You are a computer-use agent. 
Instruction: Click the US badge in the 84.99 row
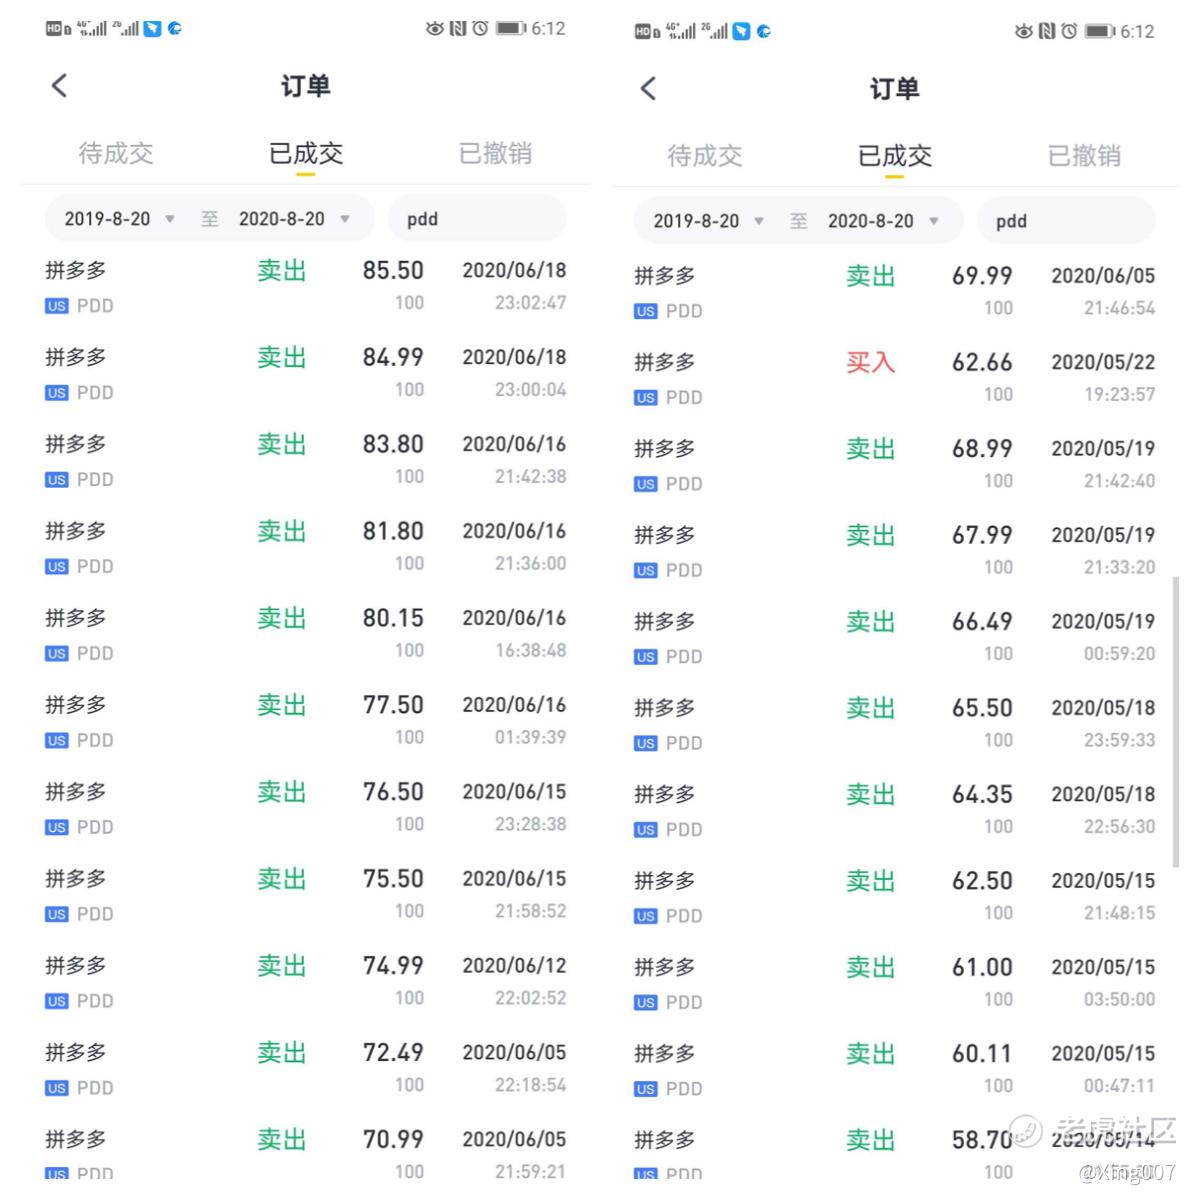57,393
